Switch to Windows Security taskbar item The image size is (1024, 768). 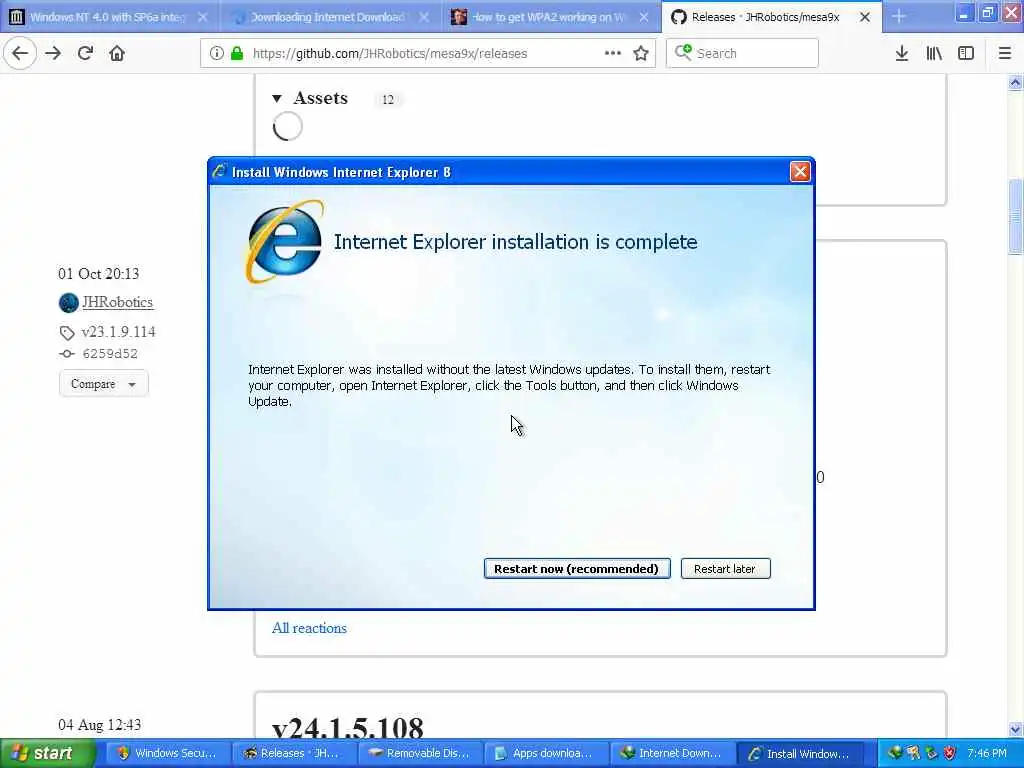(x=166, y=754)
